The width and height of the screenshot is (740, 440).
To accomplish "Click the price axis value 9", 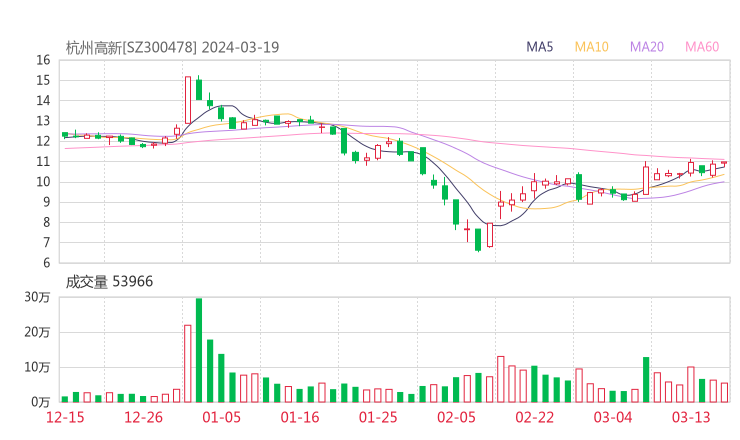I will pos(46,202).
